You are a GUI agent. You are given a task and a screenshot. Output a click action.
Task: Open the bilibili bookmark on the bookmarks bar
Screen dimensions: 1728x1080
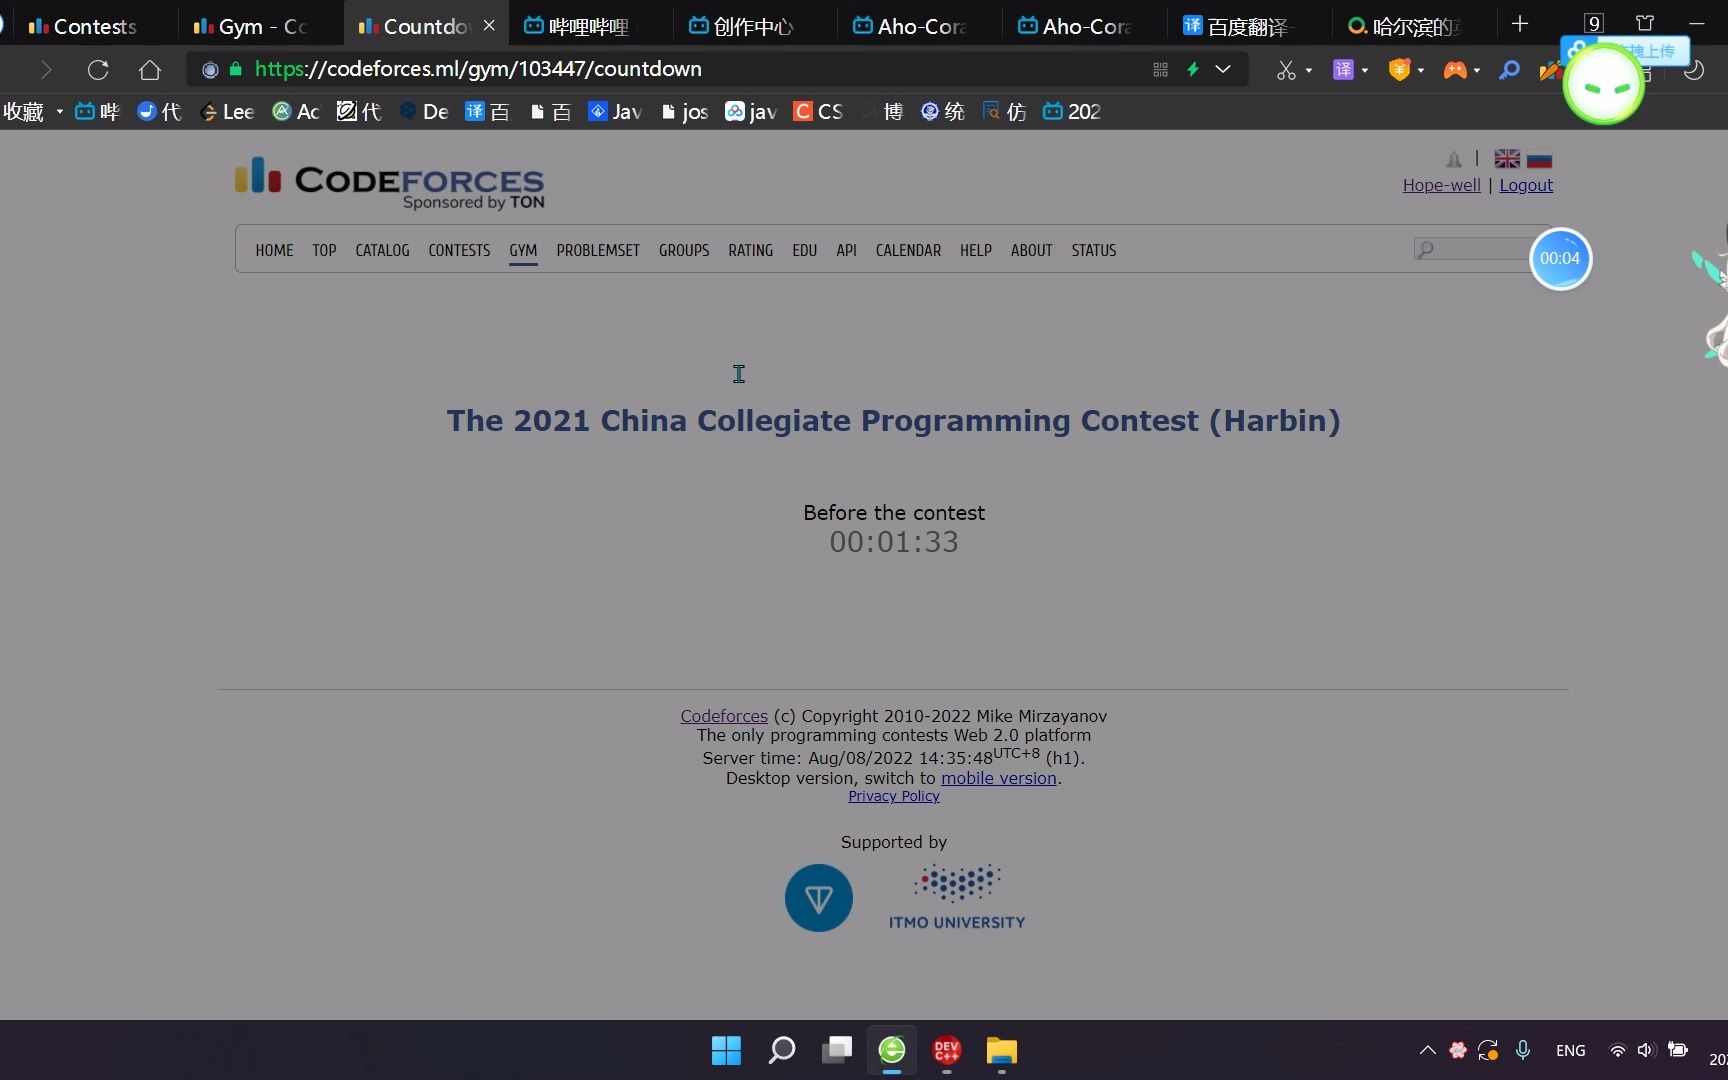coord(95,111)
